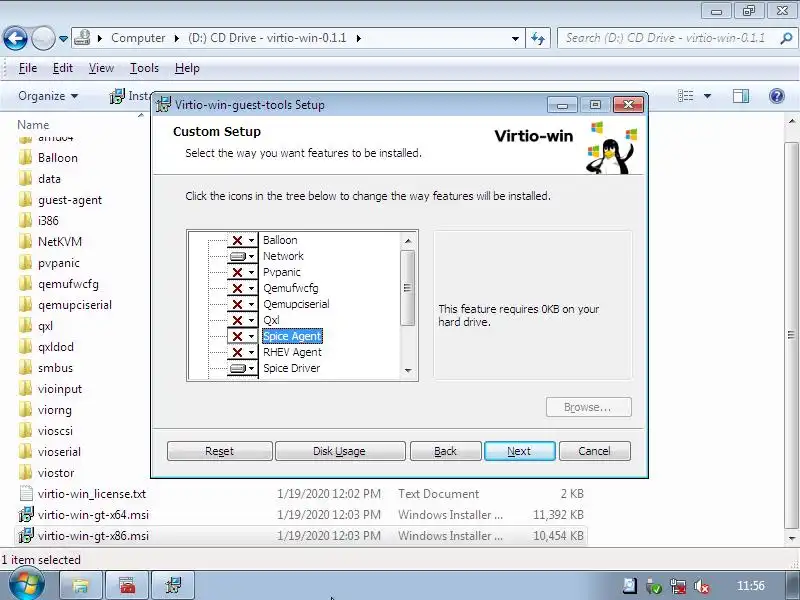The image size is (800, 600).
Task: Click the Explorer Back navigation arrow
Action: coord(15,38)
